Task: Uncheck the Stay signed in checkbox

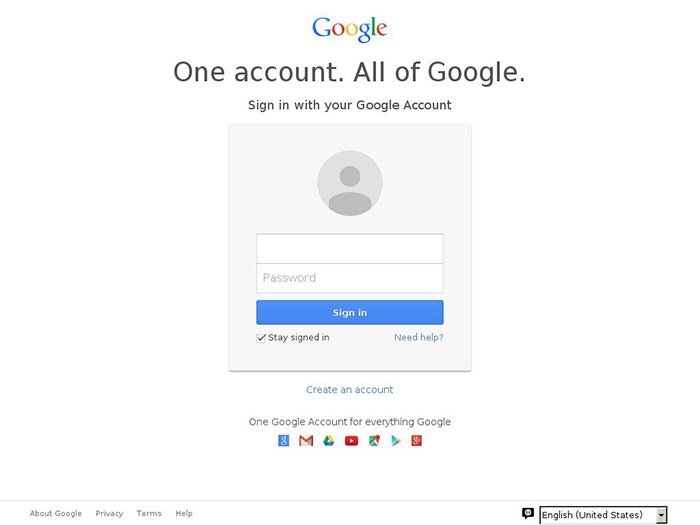Action: tap(261, 338)
